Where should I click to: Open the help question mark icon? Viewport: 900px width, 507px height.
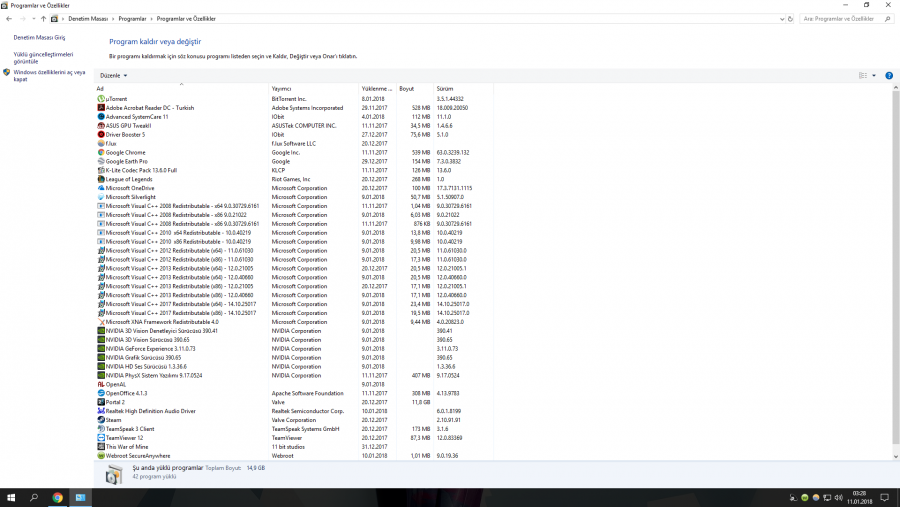pos(889,75)
